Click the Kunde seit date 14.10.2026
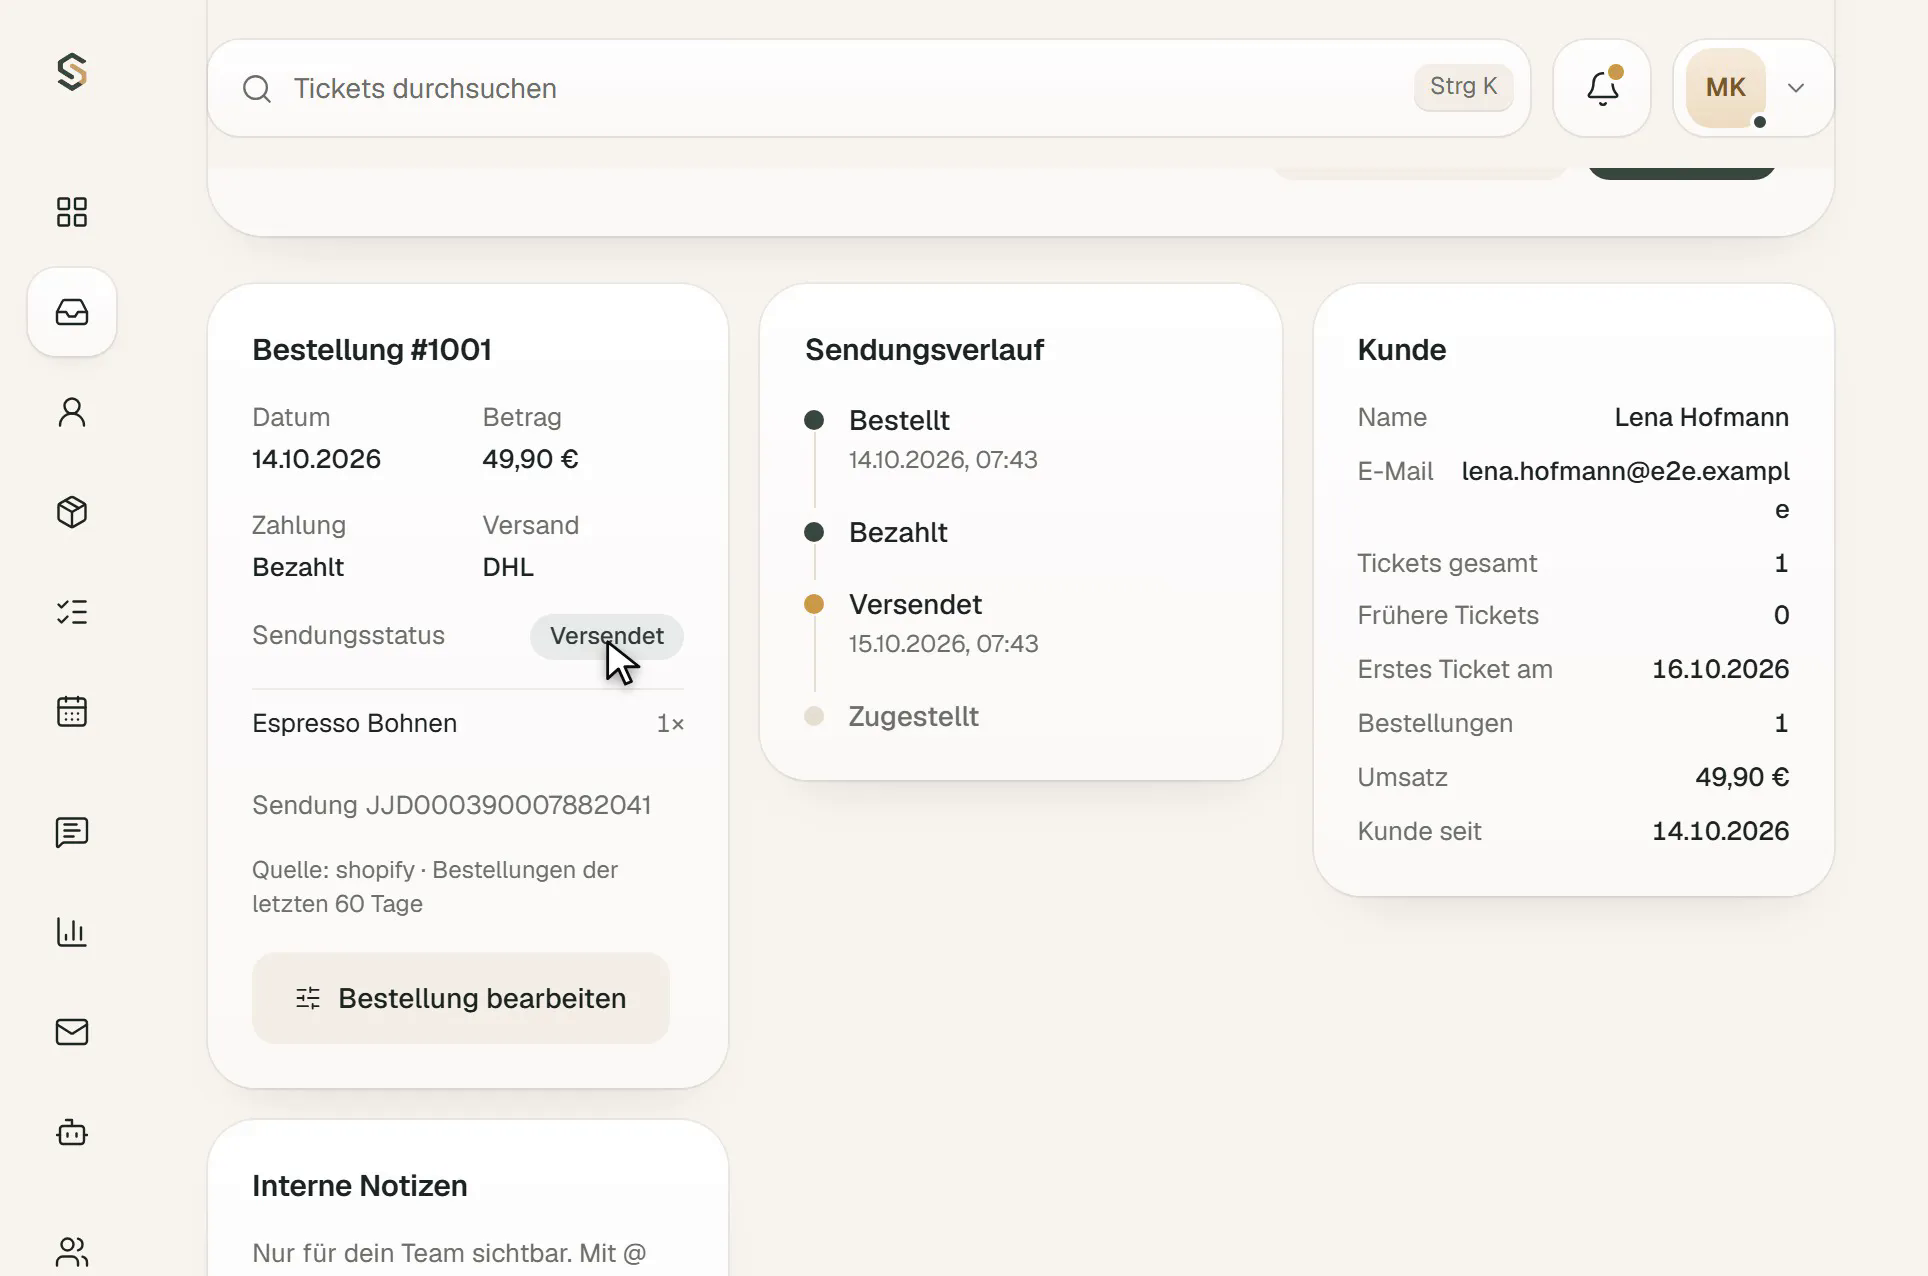The width and height of the screenshot is (1928, 1276). 1720,831
